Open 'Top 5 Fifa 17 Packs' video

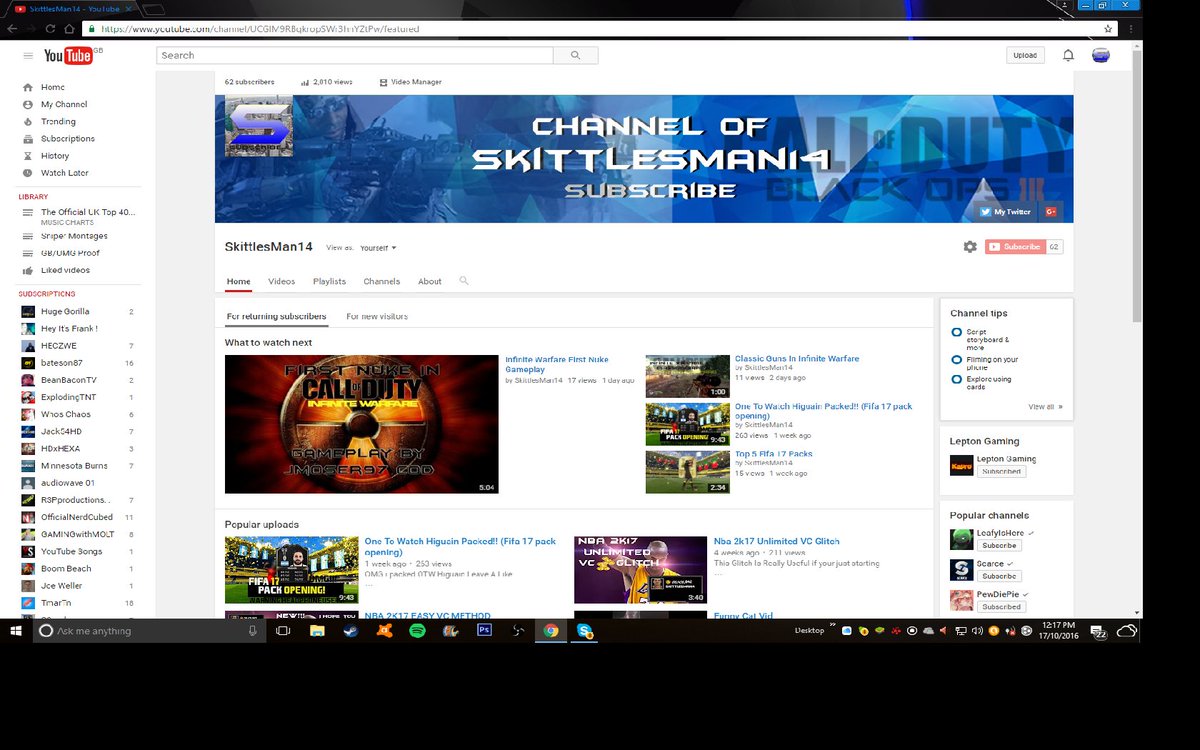pos(774,454)
